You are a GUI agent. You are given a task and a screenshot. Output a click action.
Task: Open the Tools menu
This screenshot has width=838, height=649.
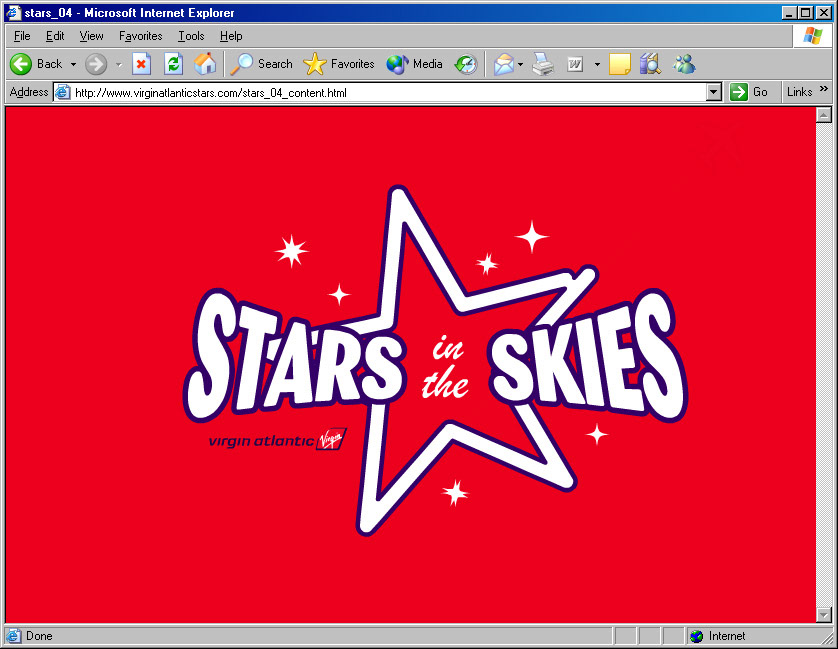[x=191, y=36]
